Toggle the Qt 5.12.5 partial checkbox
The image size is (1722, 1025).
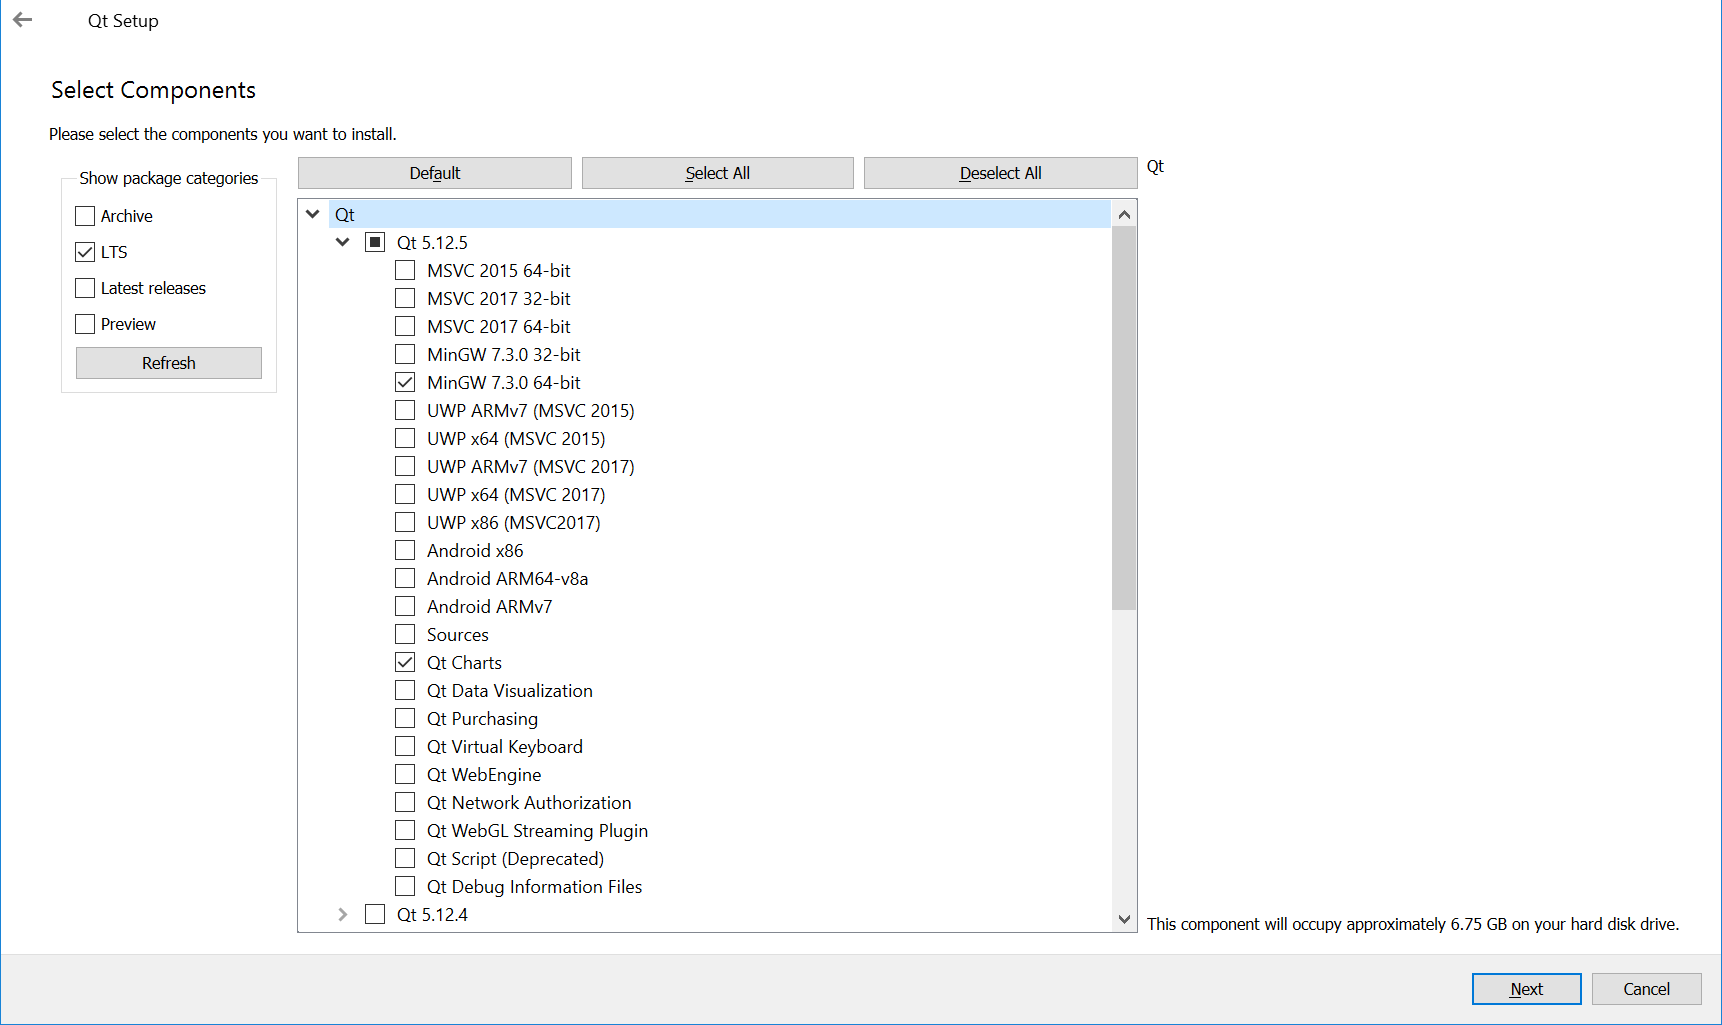point(375,242)
